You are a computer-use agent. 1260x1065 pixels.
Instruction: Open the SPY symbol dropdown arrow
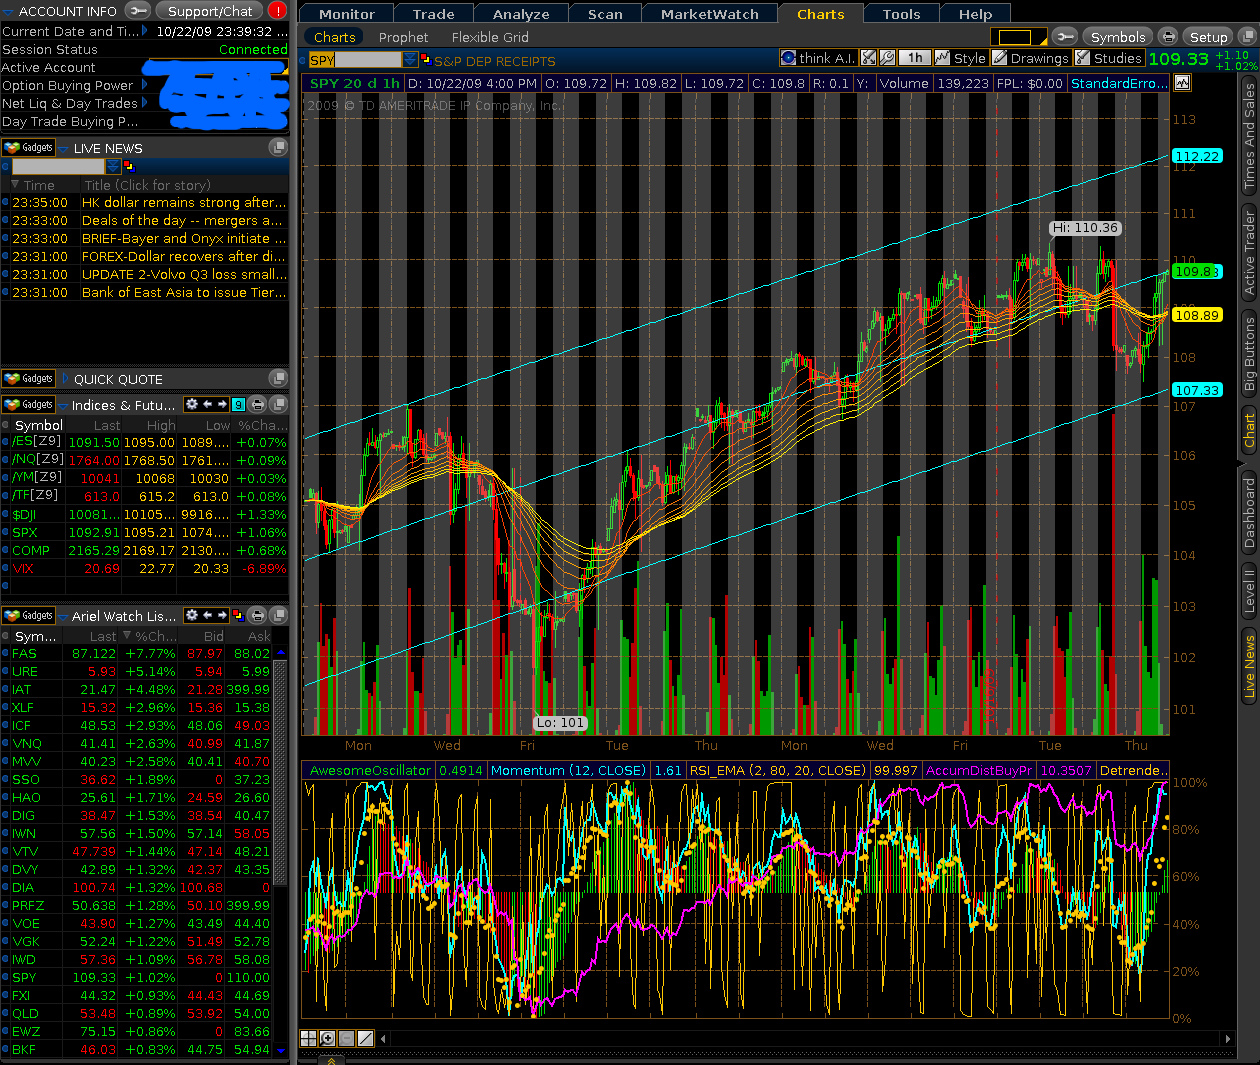410,60
